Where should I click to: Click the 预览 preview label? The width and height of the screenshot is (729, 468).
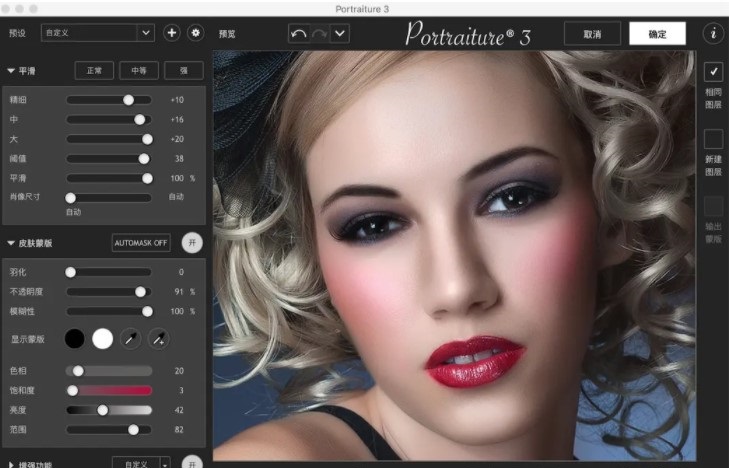pyautogui.click(x=227, y=34)
